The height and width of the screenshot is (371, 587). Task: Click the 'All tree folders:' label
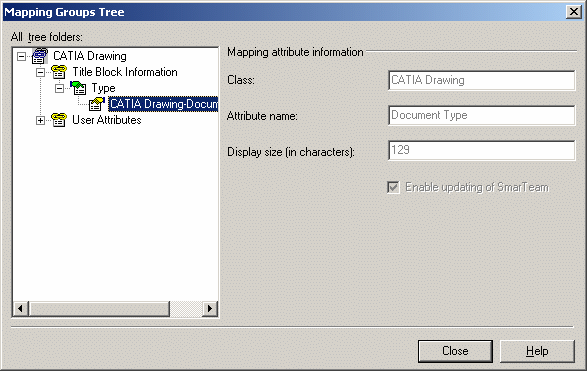[x=47, y=37]
